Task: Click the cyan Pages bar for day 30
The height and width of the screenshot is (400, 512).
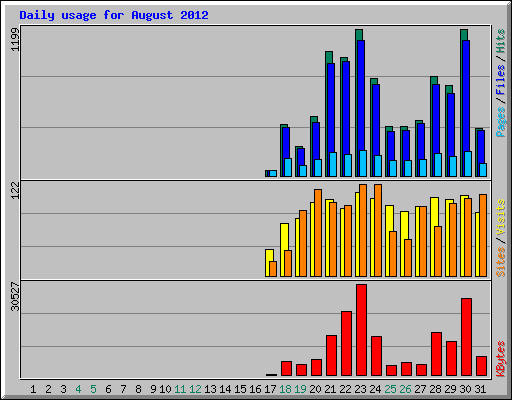Action: (468, 164)
